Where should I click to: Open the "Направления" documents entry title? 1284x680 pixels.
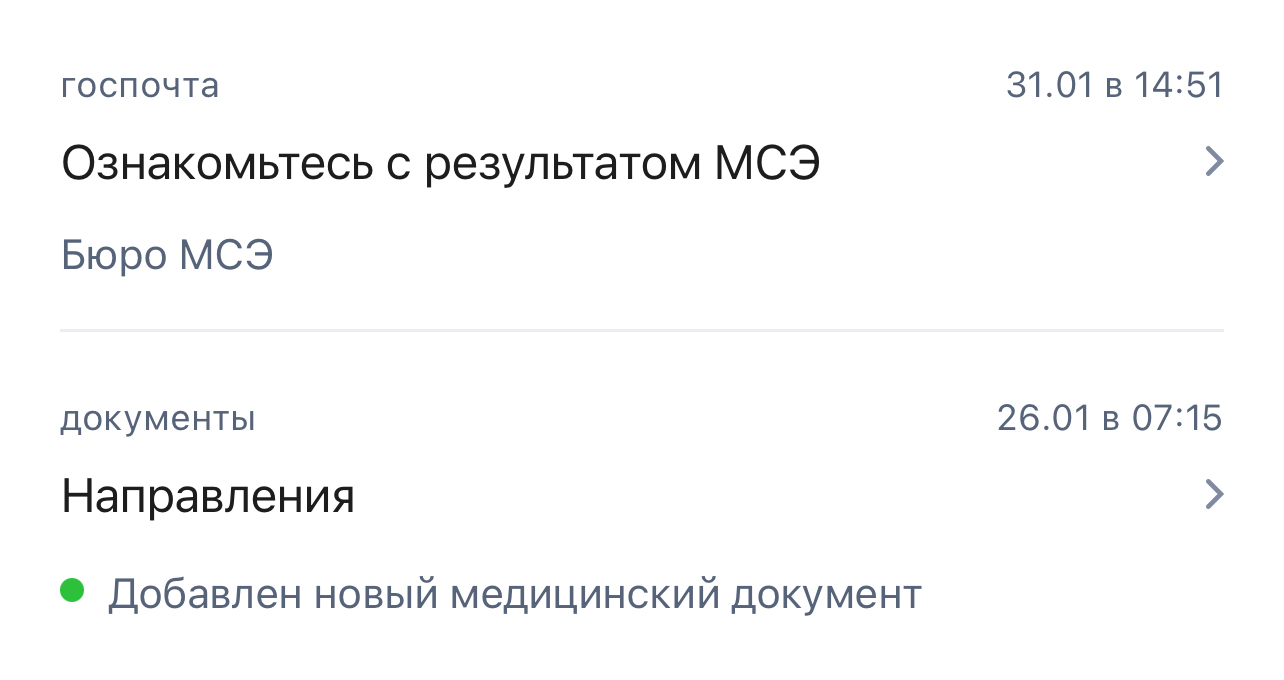[208, 496]
